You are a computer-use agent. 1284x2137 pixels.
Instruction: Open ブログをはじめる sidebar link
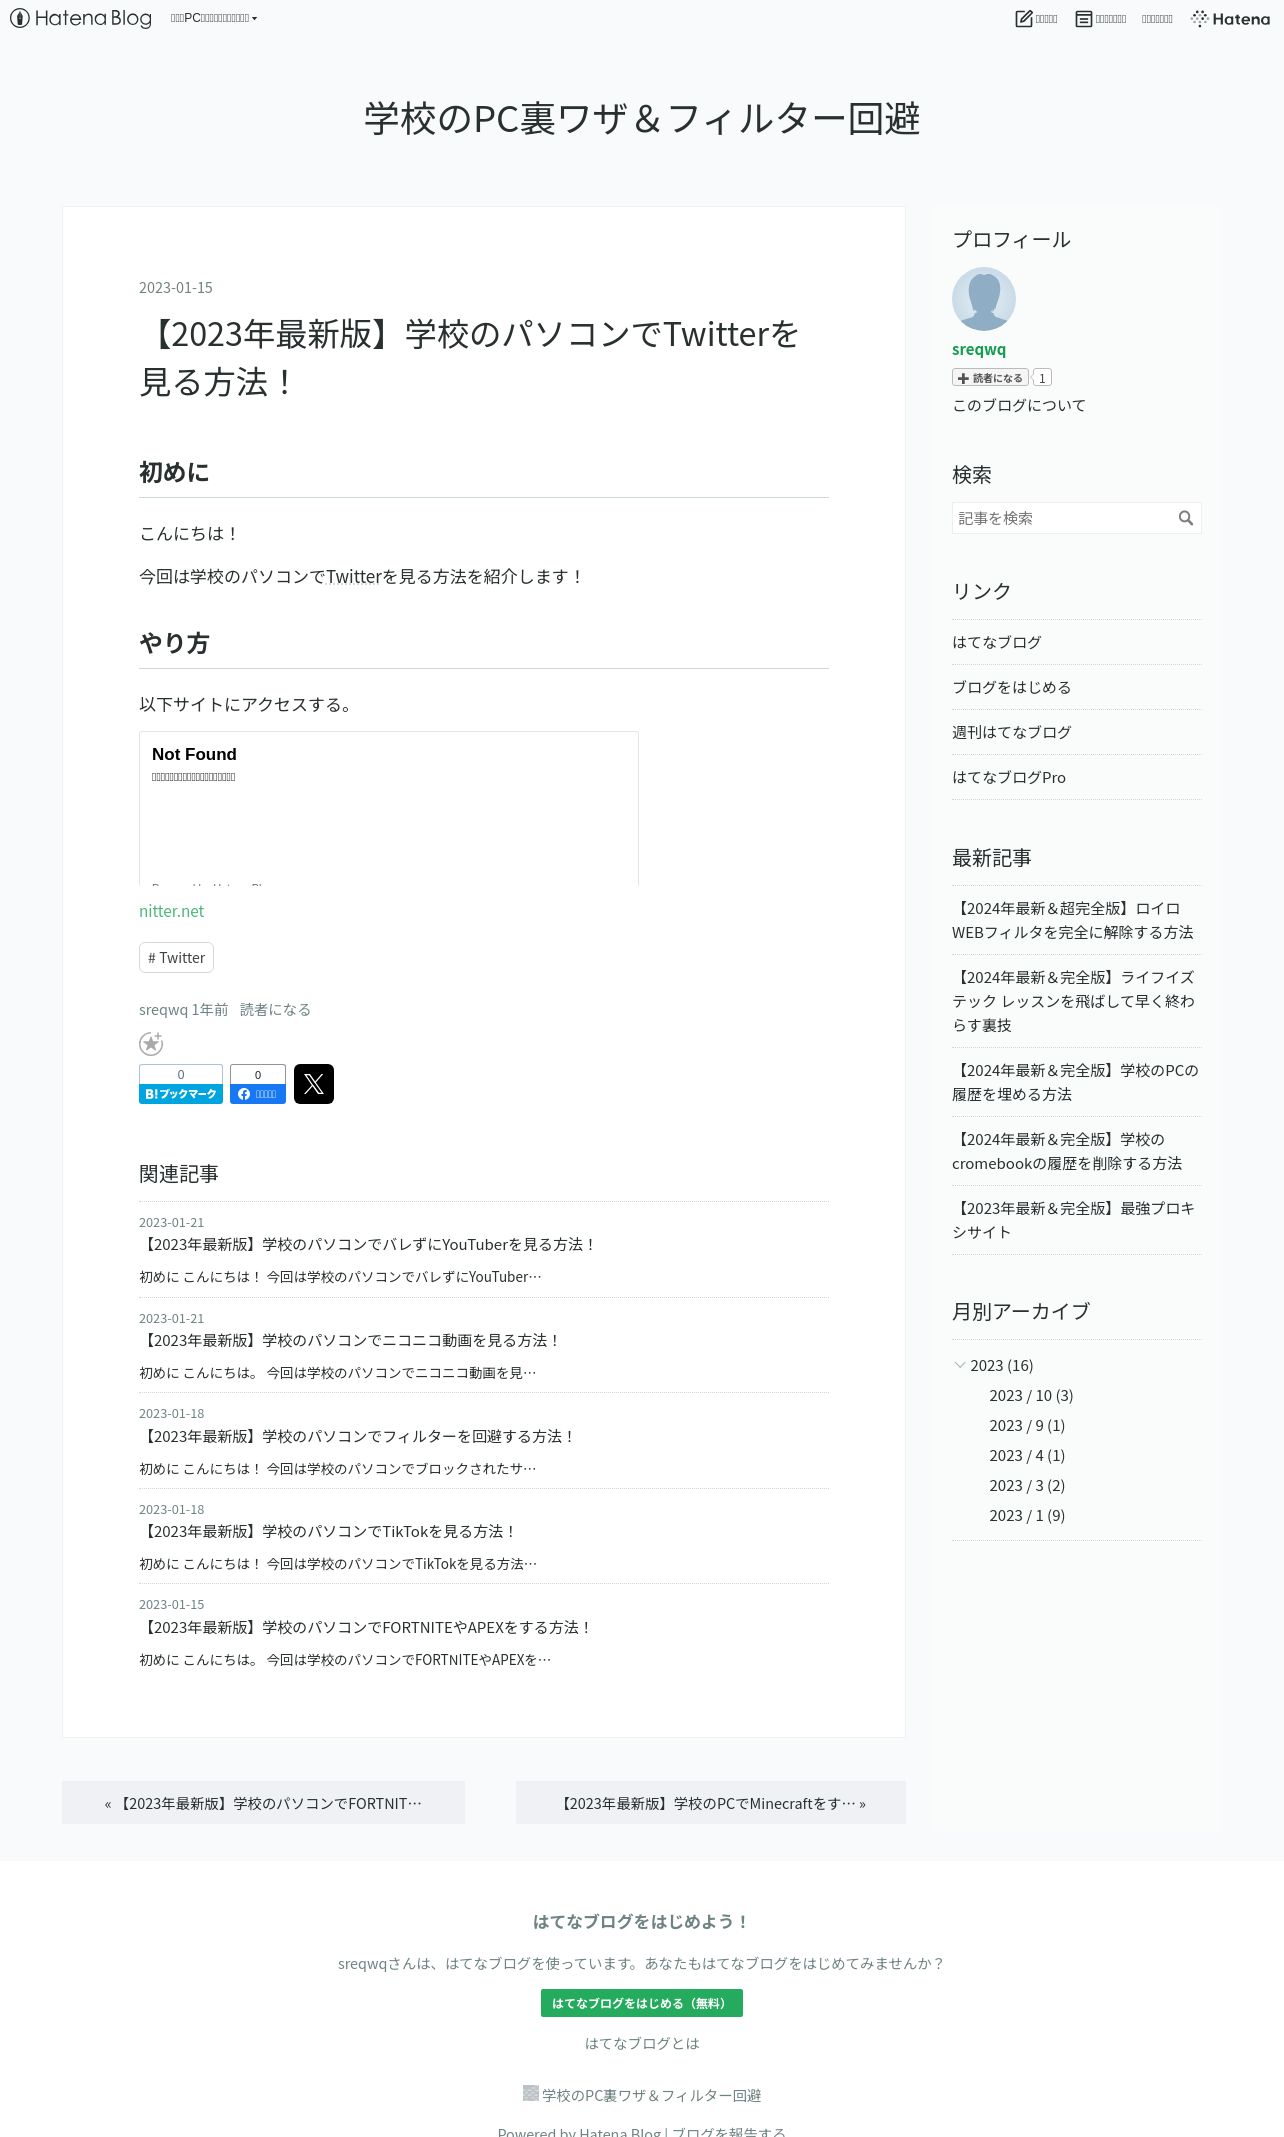click(x=1011, y=687)
